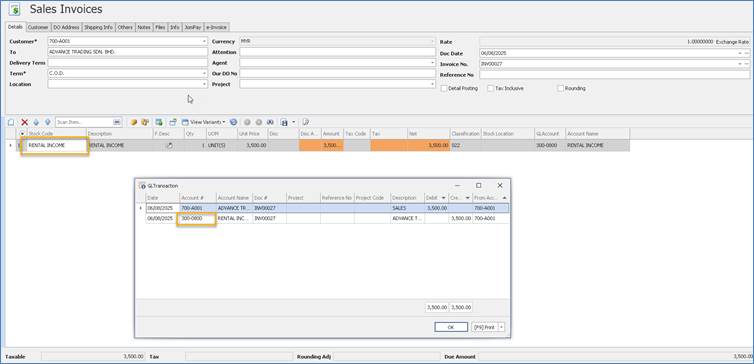Open the Shipping Info tab
Screen dimensions: 754x364
point(98,27)
